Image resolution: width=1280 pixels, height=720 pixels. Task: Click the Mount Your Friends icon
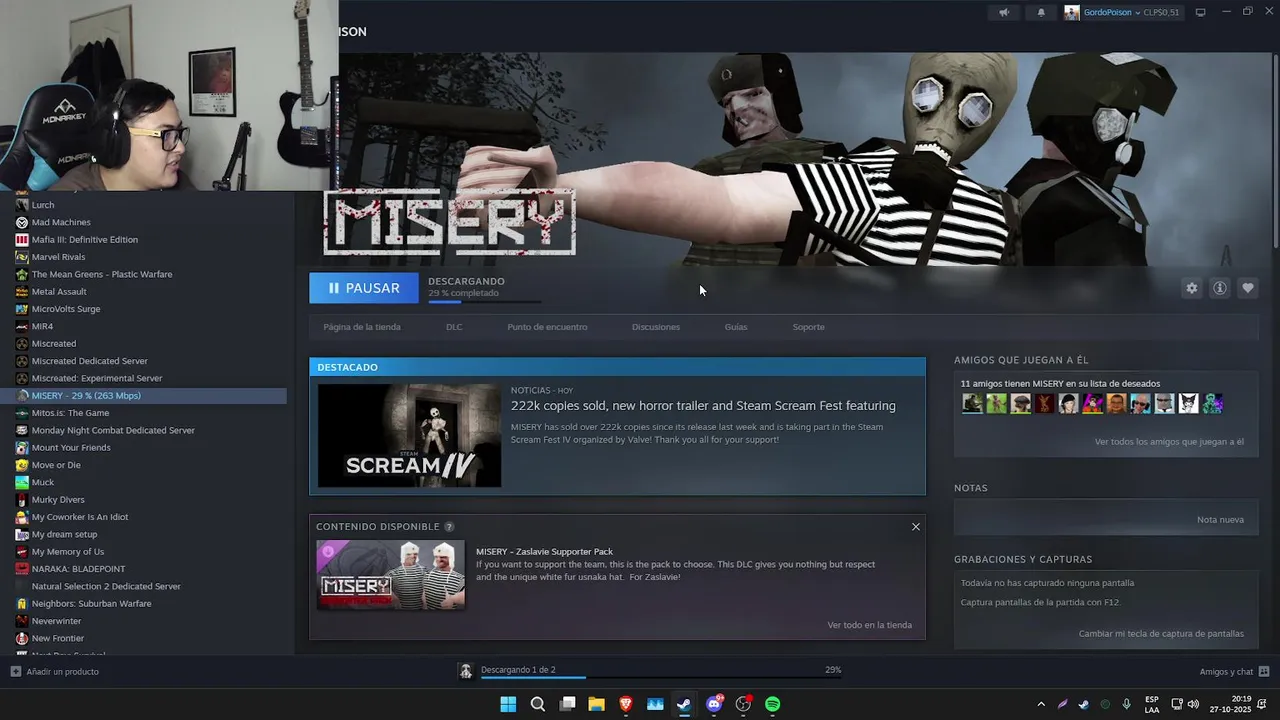pyautogui.click(x=22, y=448)
